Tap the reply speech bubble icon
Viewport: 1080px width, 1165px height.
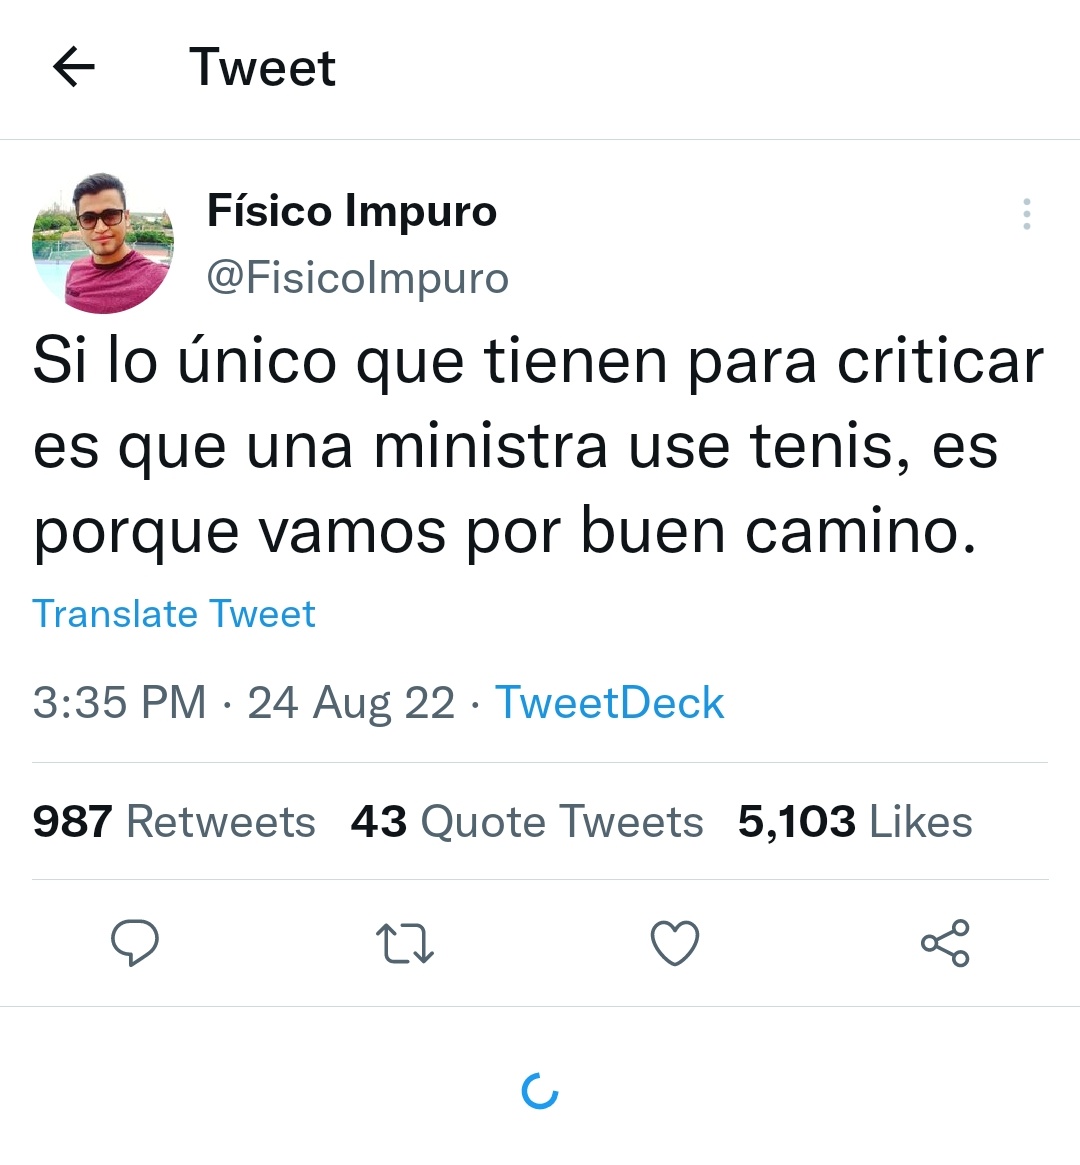(134, 942)
